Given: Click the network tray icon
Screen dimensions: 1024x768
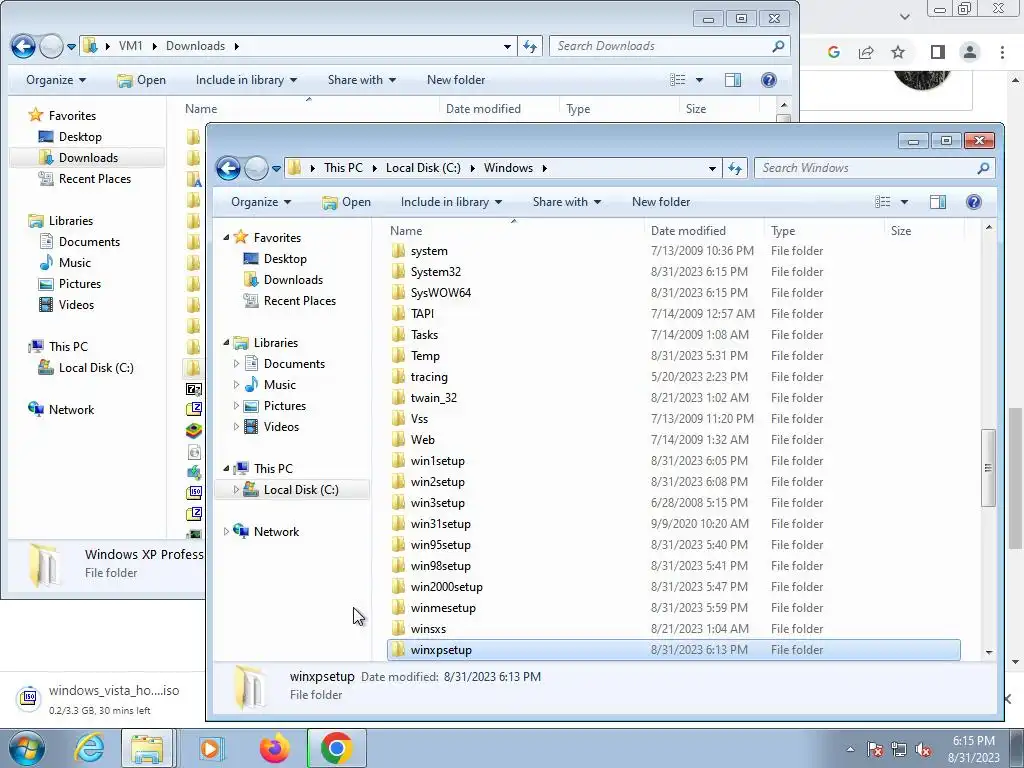Looking at the screenshot, I should coord(899,749).
